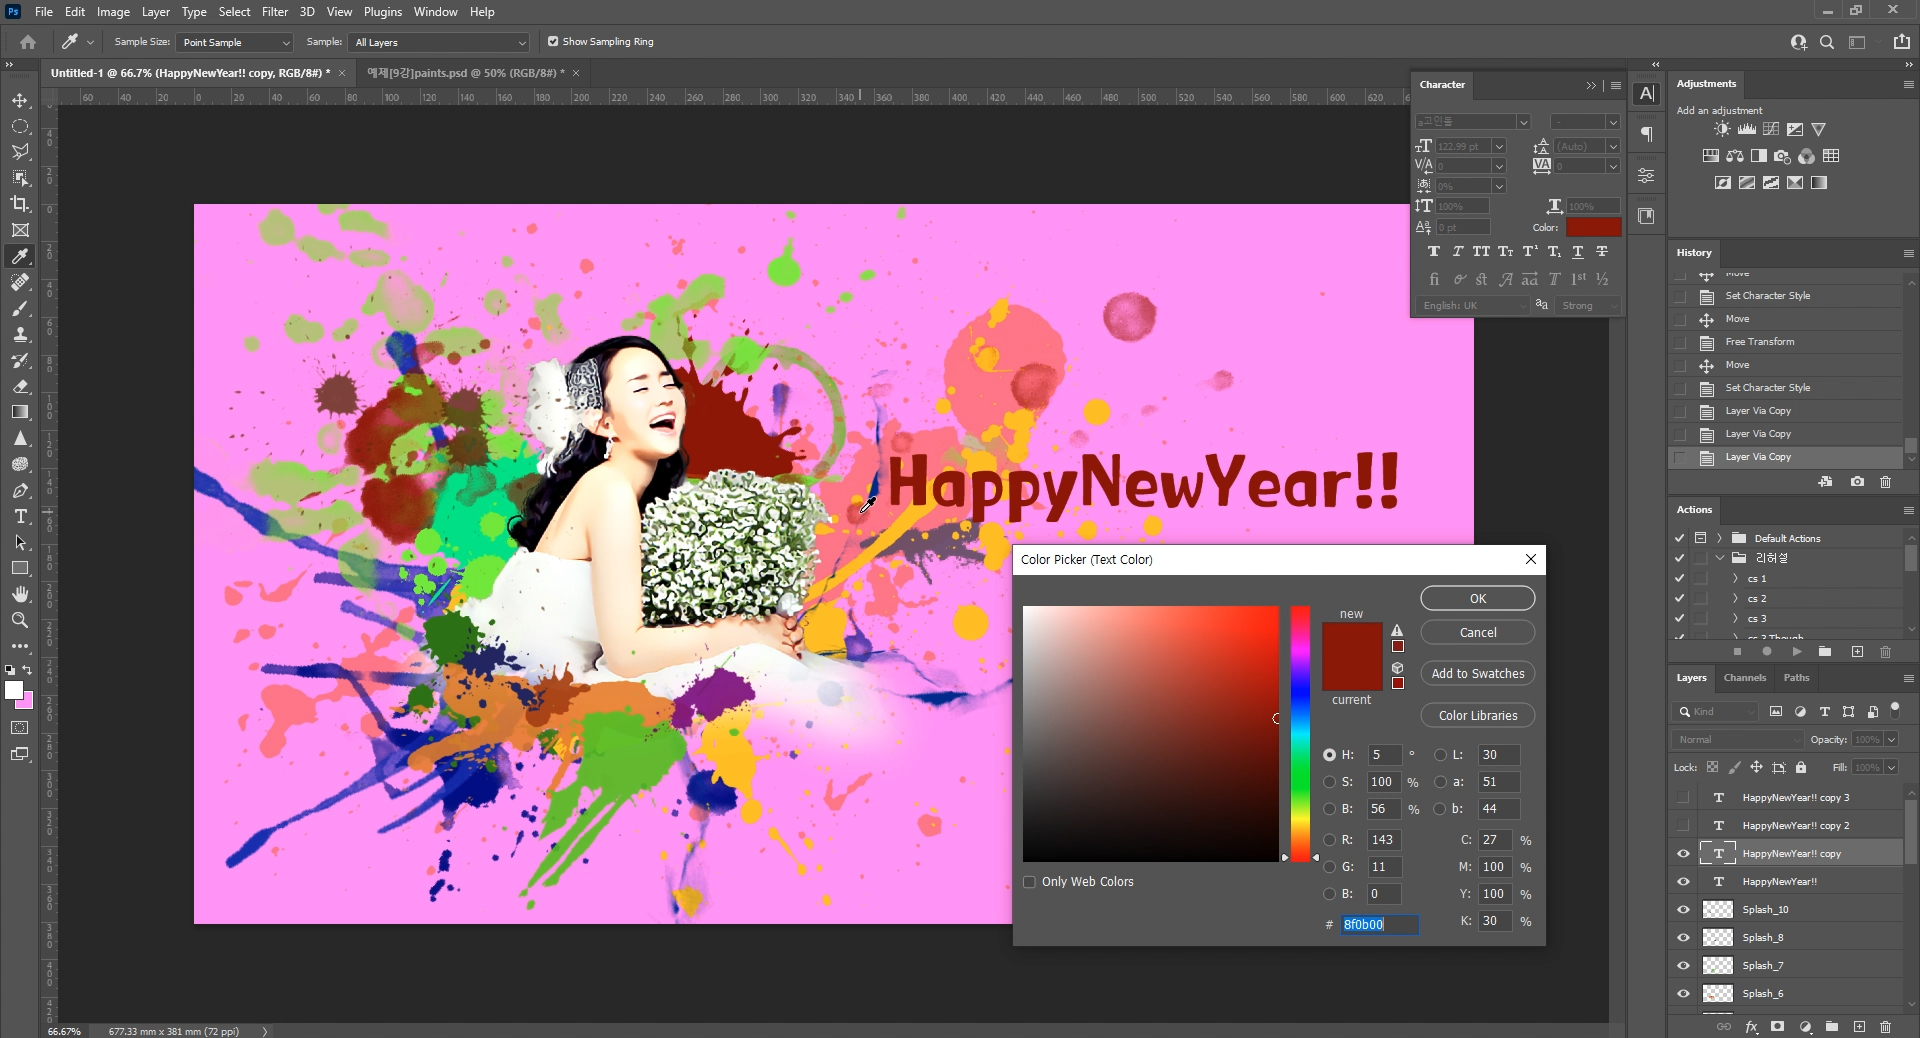Open the layer blend mode Normal dropdown
This screenshot has width=1920, height=1038.
[x=1737, y=740]
